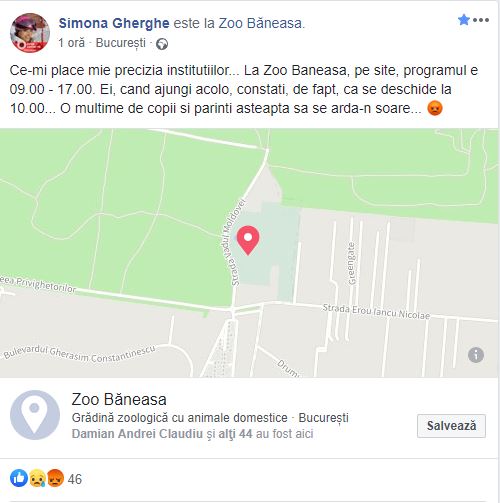The image size is (500, 503).
Task: Click the Salvează button
Action: (x=451, y=426)
